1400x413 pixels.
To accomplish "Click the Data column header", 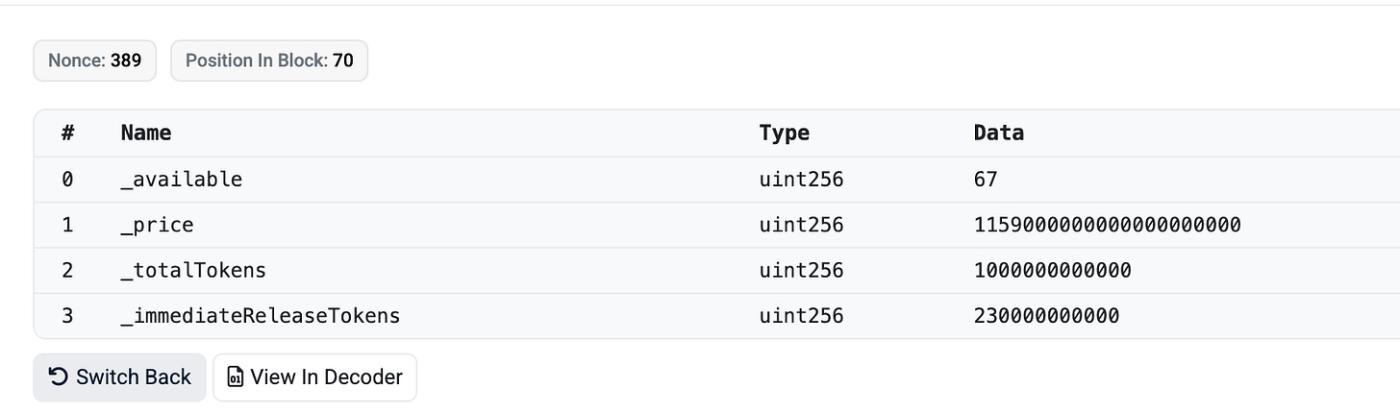I will 999,133.
